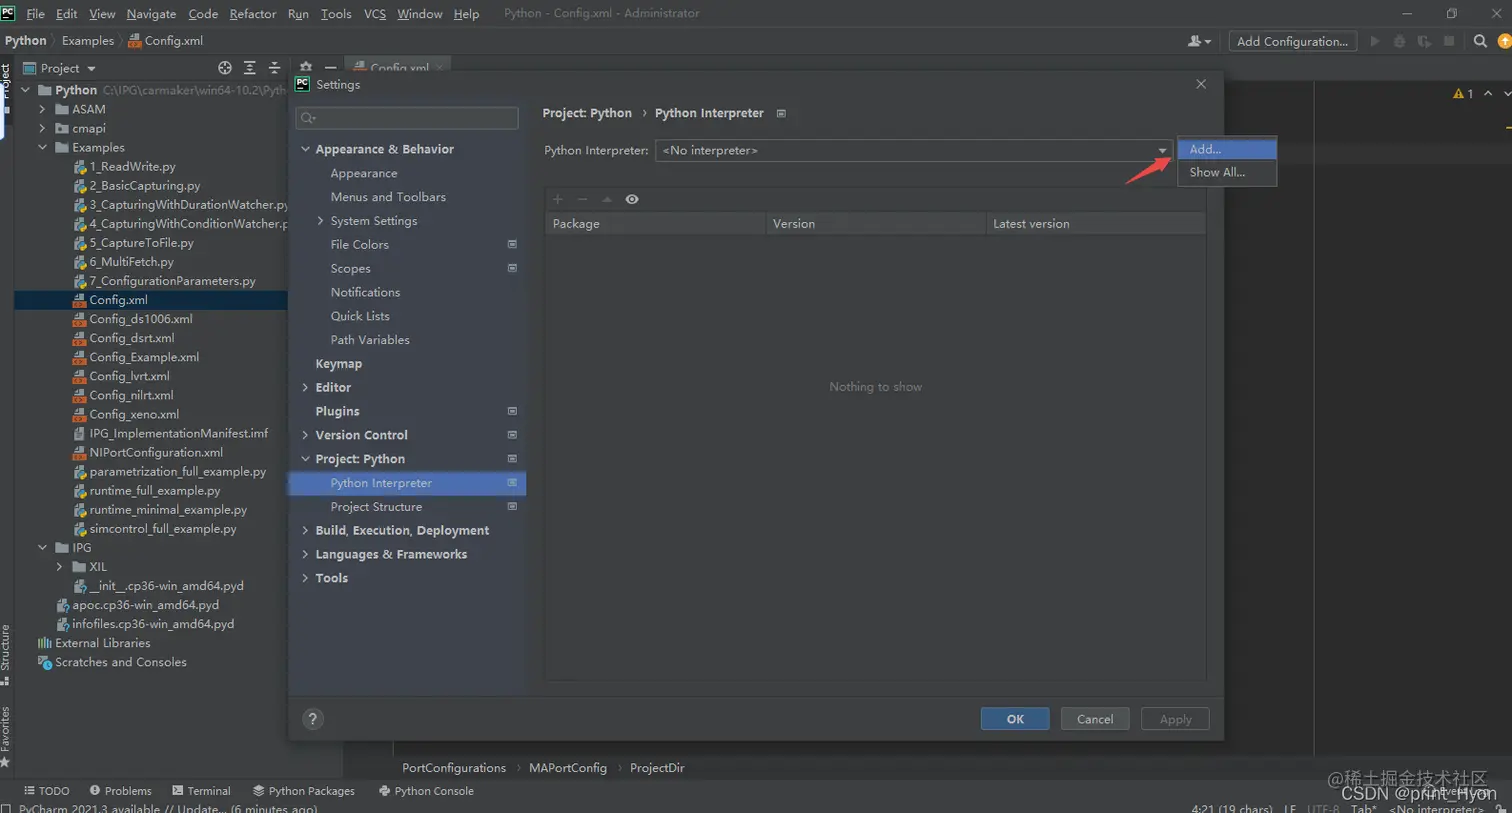Open the VCS menu
The width and height of the screenshot is (1512, 813).
click(x=375, y=14)
